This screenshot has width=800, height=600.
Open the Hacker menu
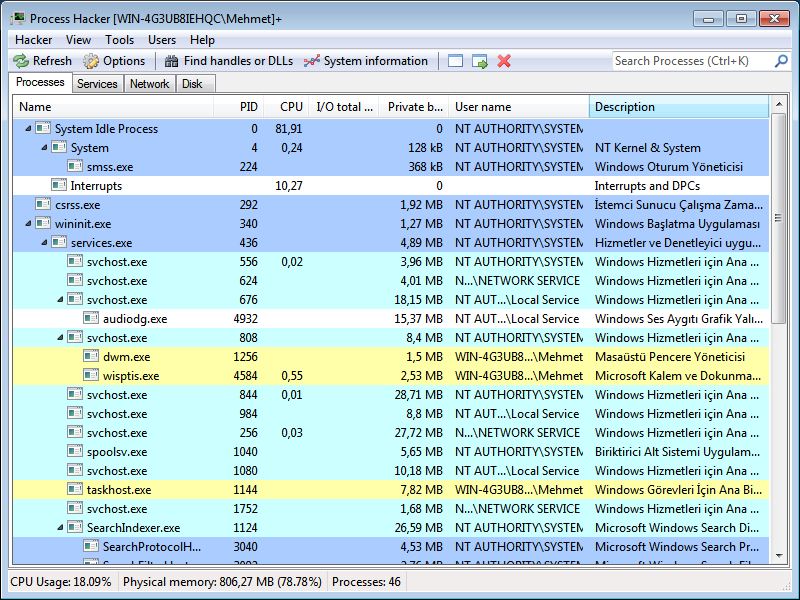33,40
